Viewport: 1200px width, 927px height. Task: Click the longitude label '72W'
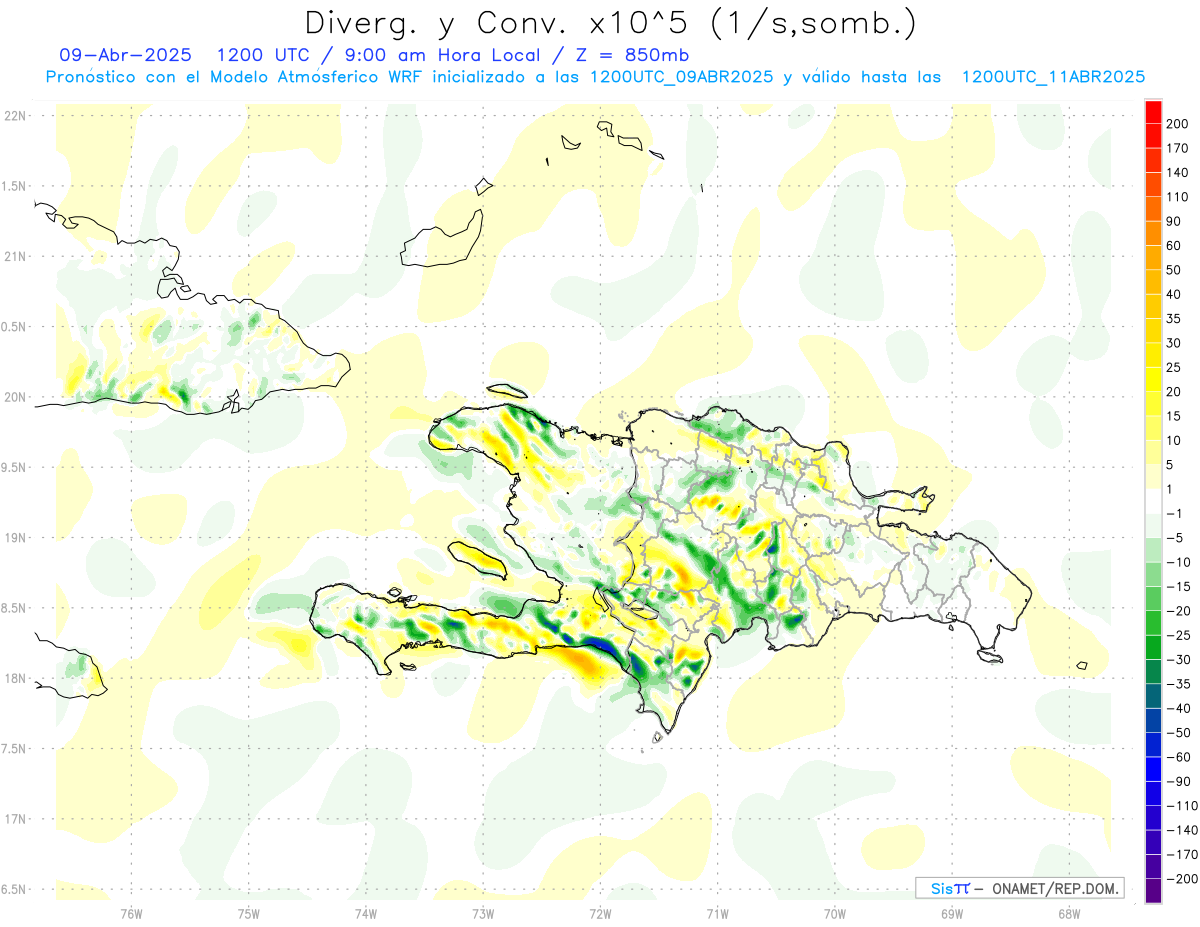coord(599,914)
